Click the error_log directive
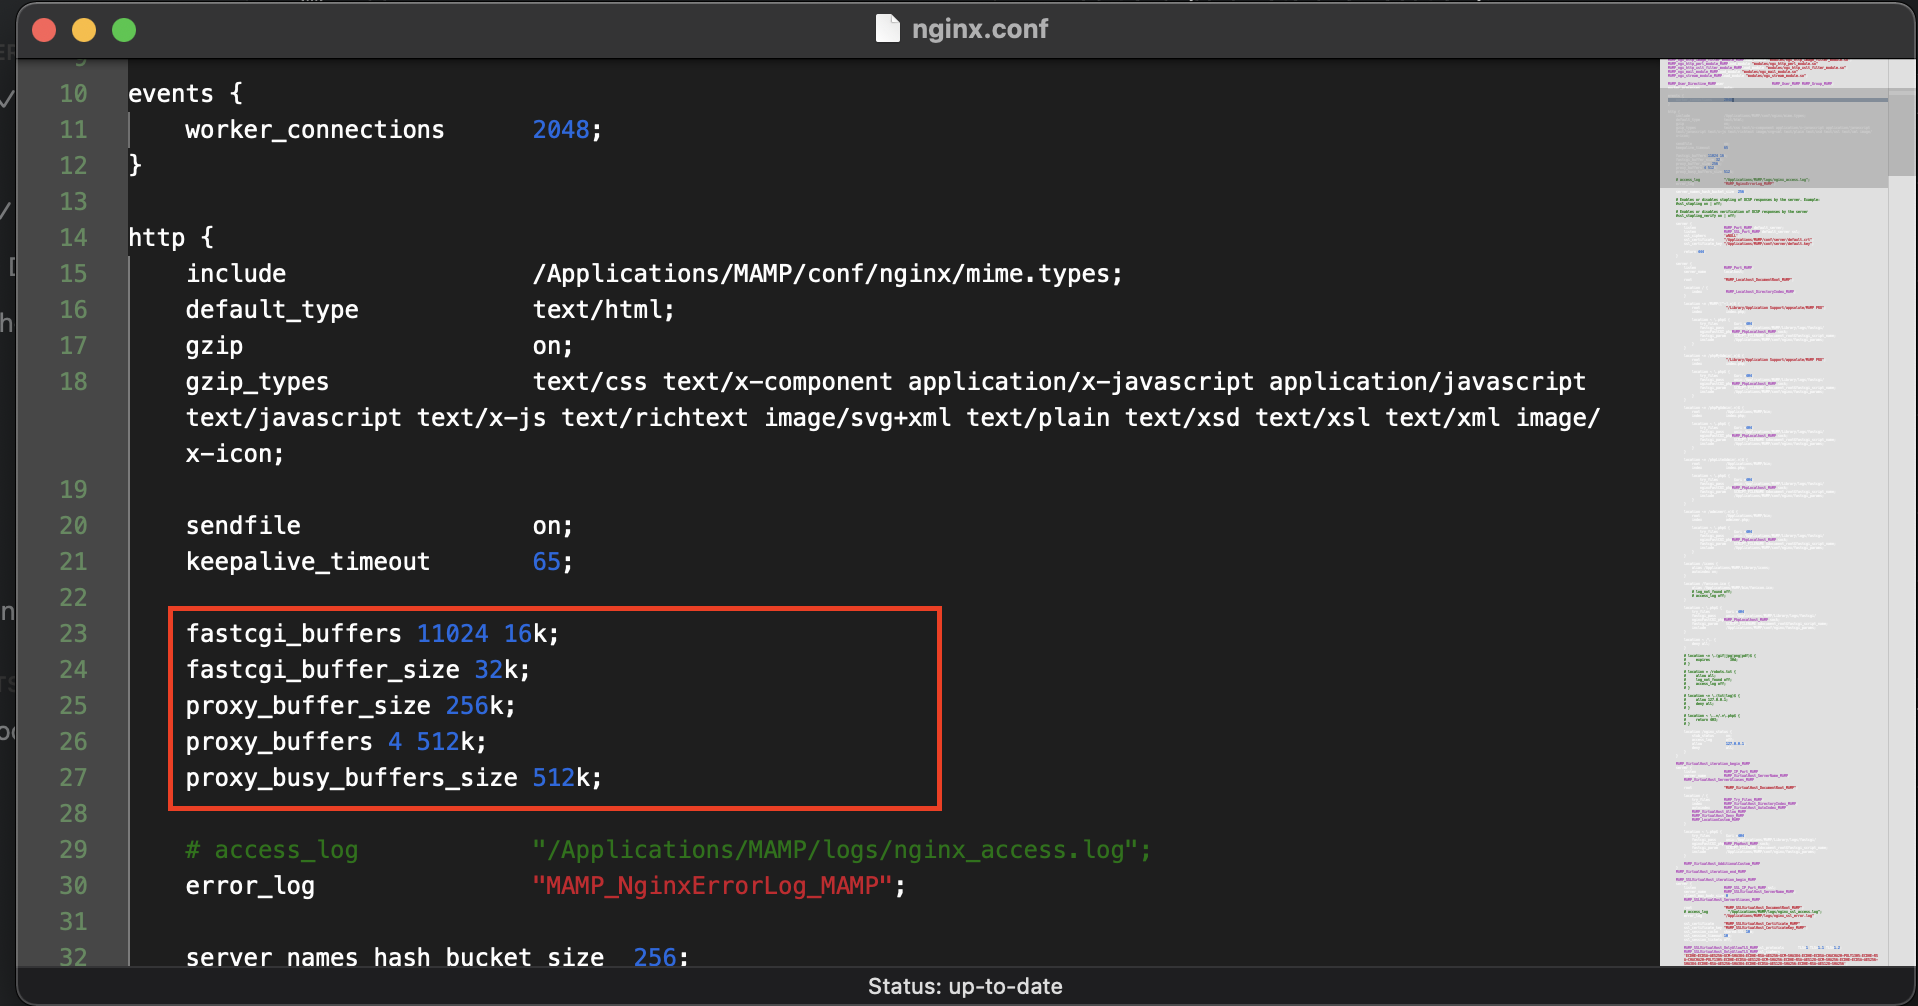 click(x=250, y=886)
